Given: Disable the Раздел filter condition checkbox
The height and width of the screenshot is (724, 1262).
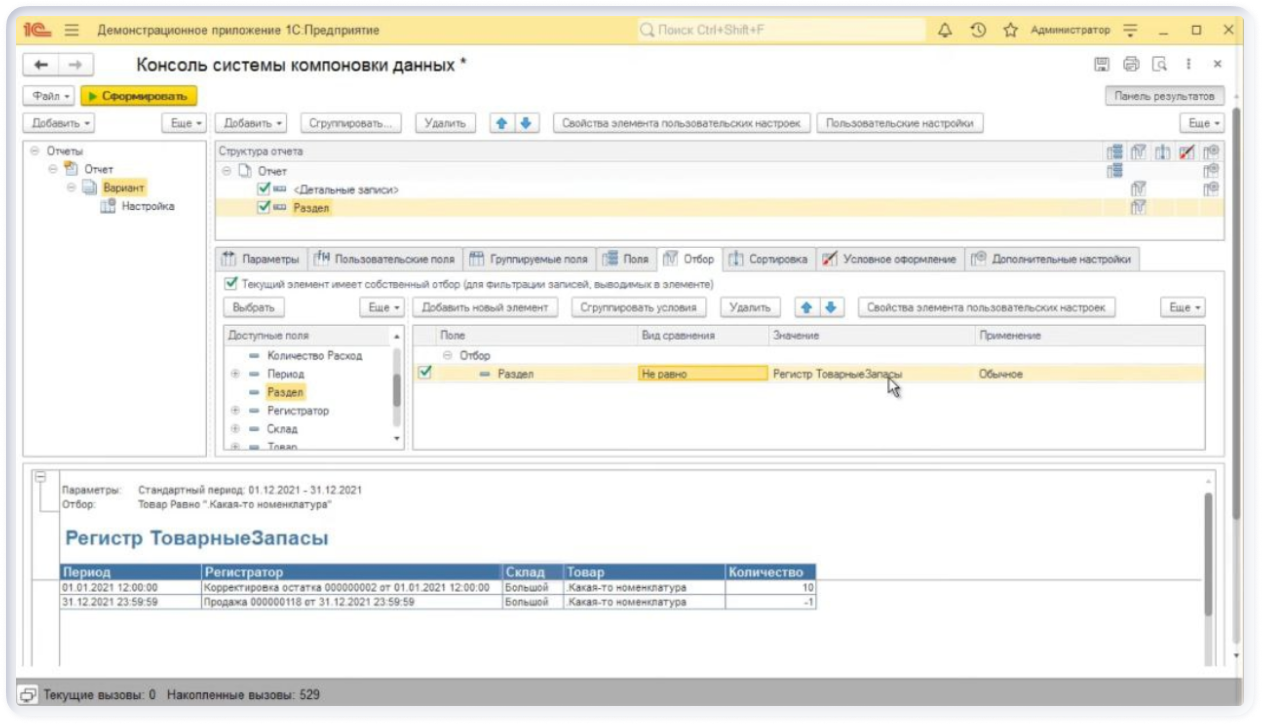Looking at the screenshot, I should pyautogui.click(x=425, y=373).
